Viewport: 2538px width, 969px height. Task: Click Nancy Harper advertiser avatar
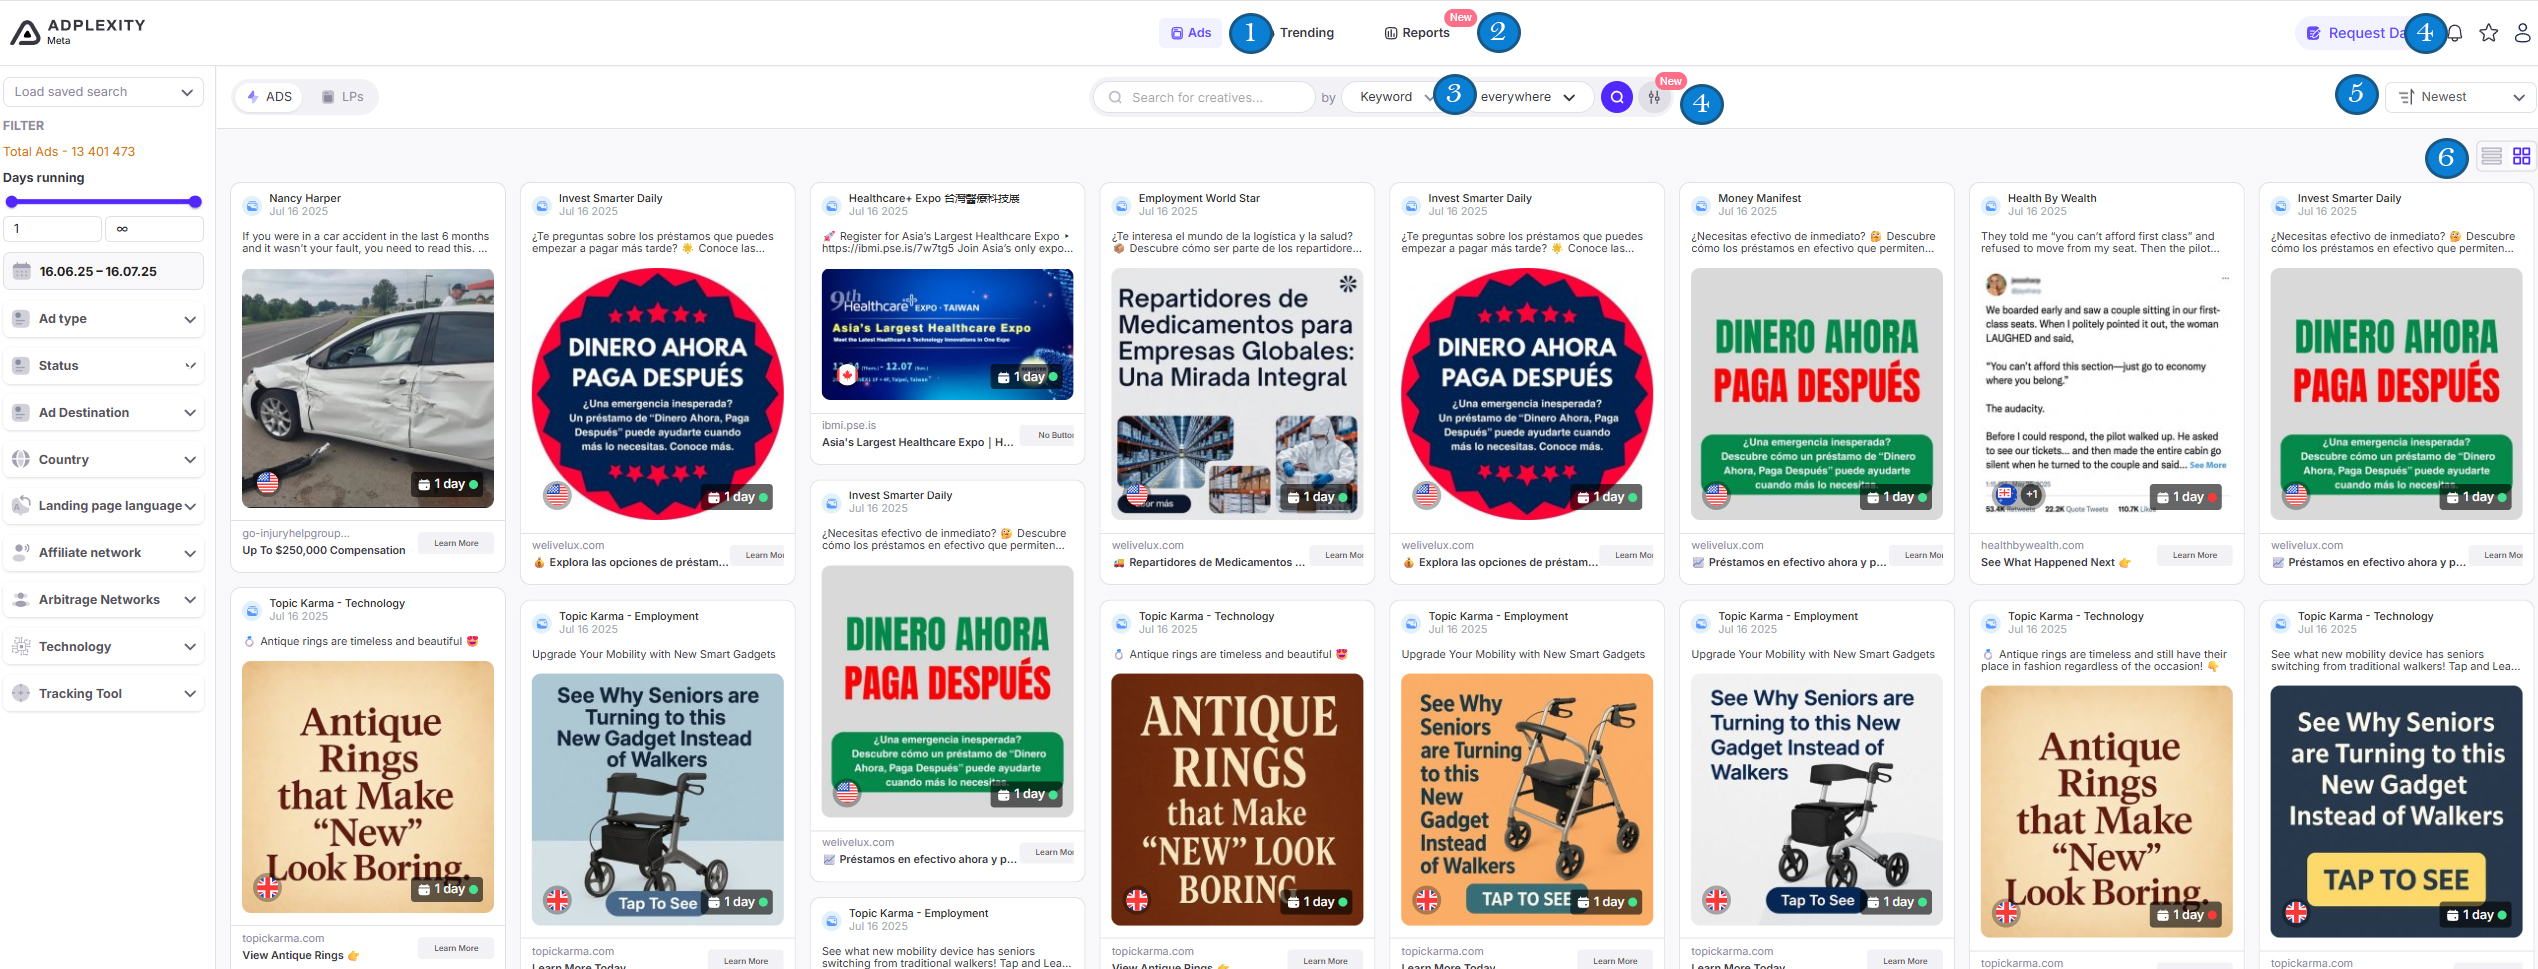coord(252,206)
